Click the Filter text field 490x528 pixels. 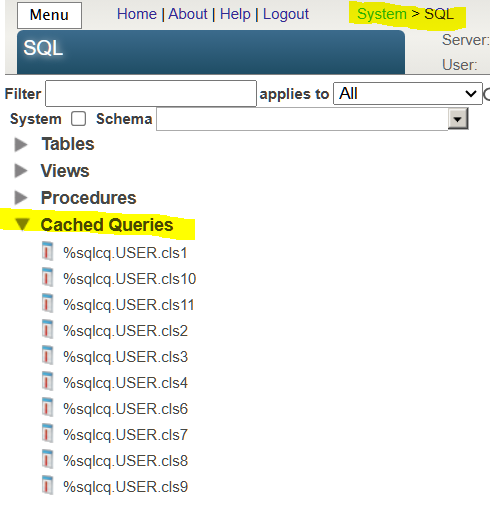pos(151,93)
